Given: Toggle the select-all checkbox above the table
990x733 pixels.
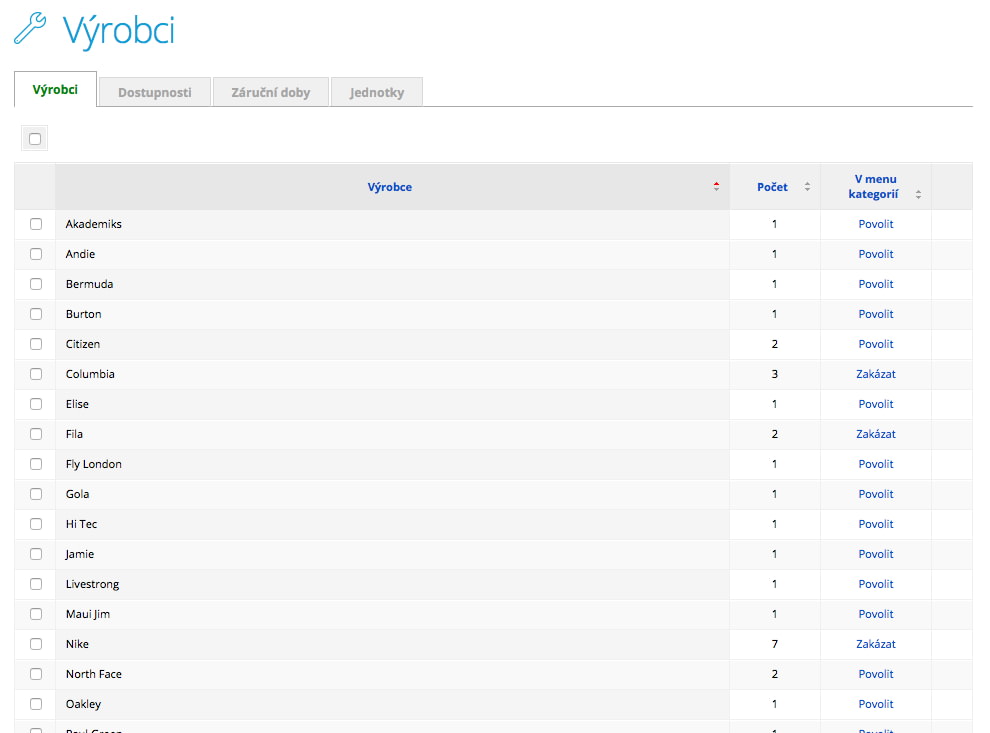Looking at the screenshot, I should [35, 139].
